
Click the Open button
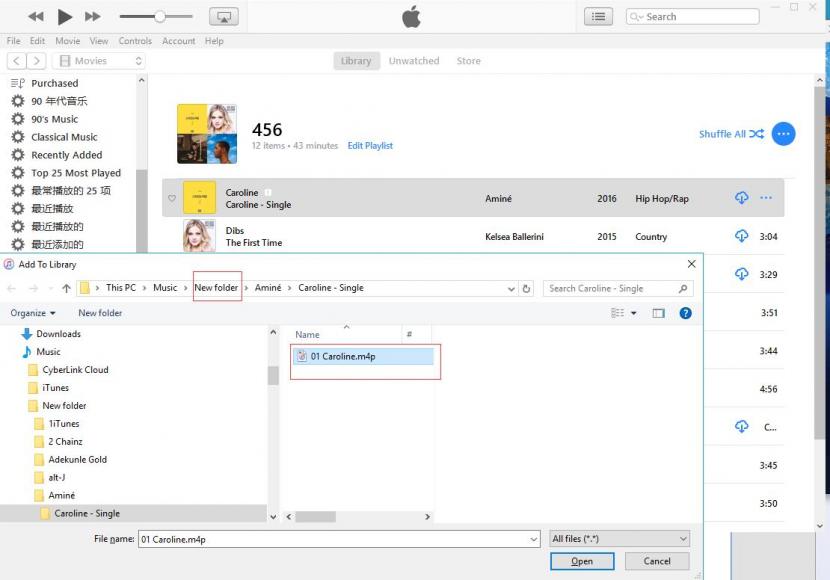[582, 561]
